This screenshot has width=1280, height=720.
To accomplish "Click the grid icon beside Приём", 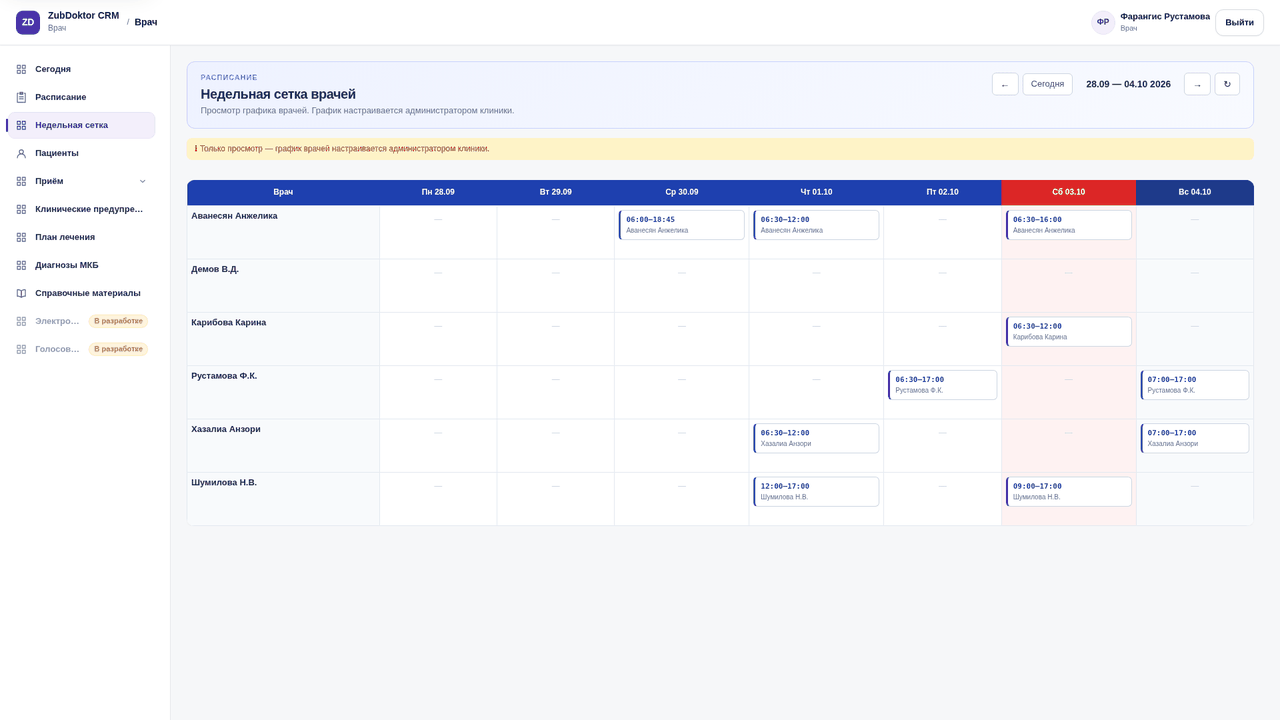I will (21, 181).
